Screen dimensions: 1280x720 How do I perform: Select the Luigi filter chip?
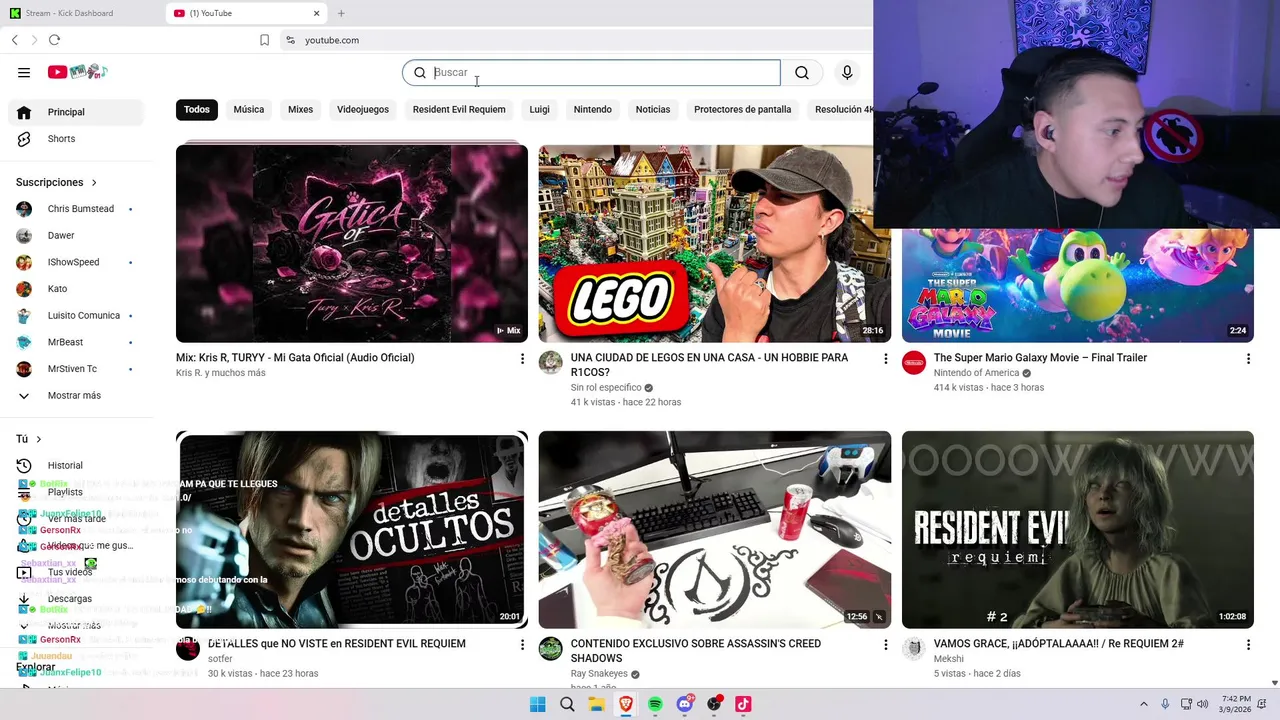(540, 109)
